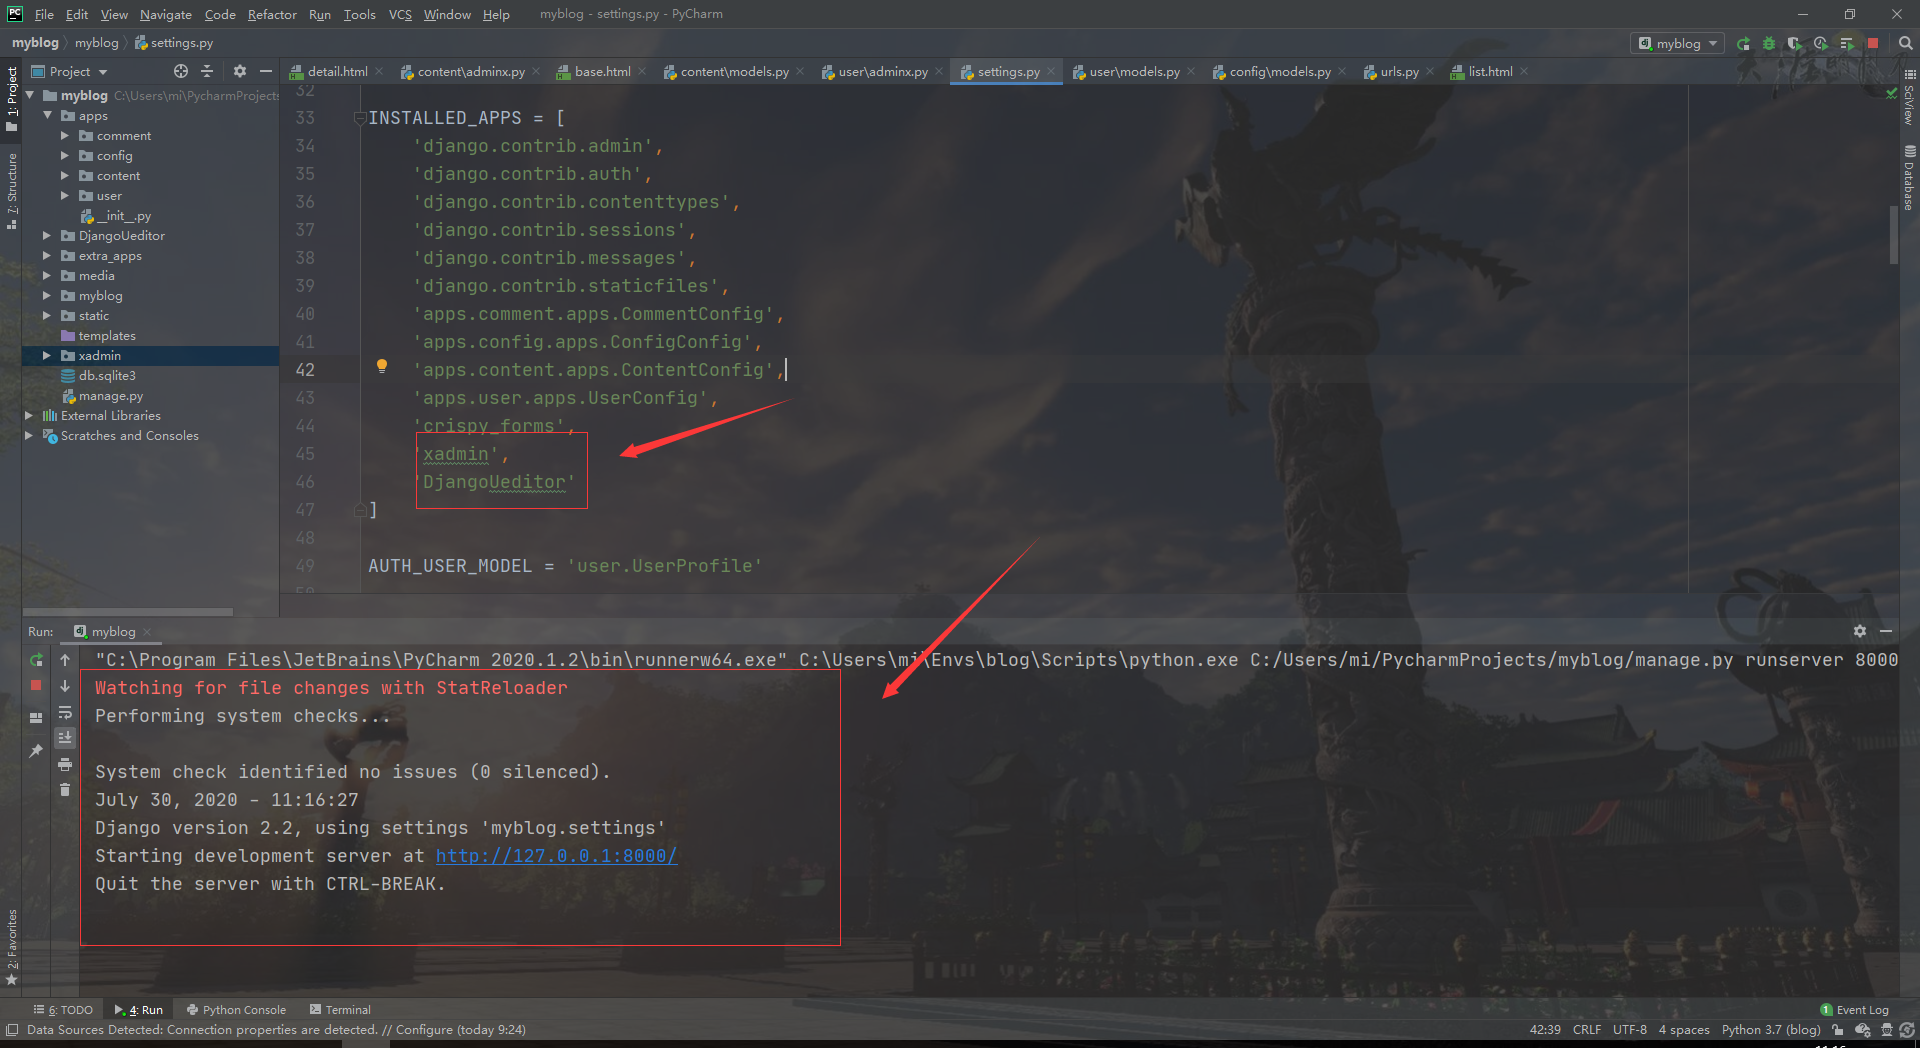
Task: Expand the xadmin folder
Action: [x=47, y=356]
